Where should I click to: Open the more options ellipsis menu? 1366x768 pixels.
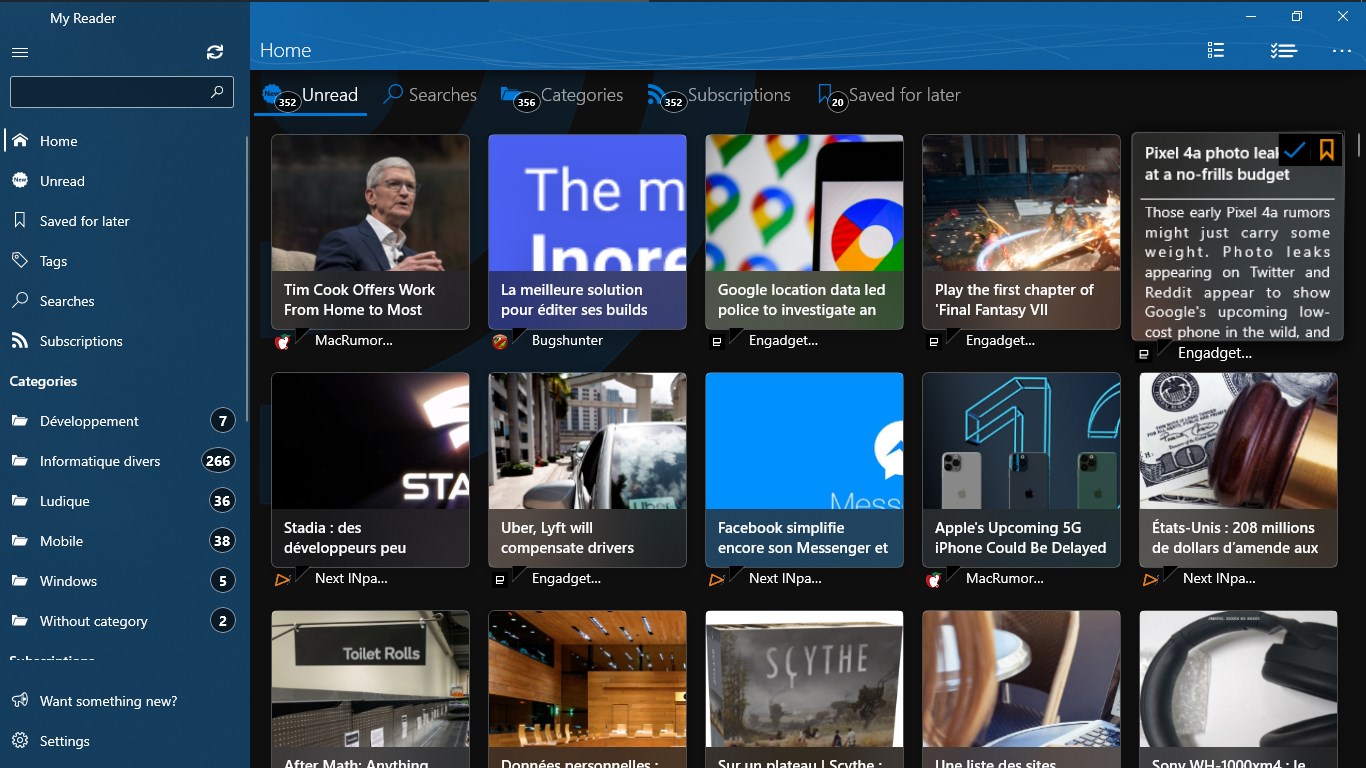coord(1342,50)
